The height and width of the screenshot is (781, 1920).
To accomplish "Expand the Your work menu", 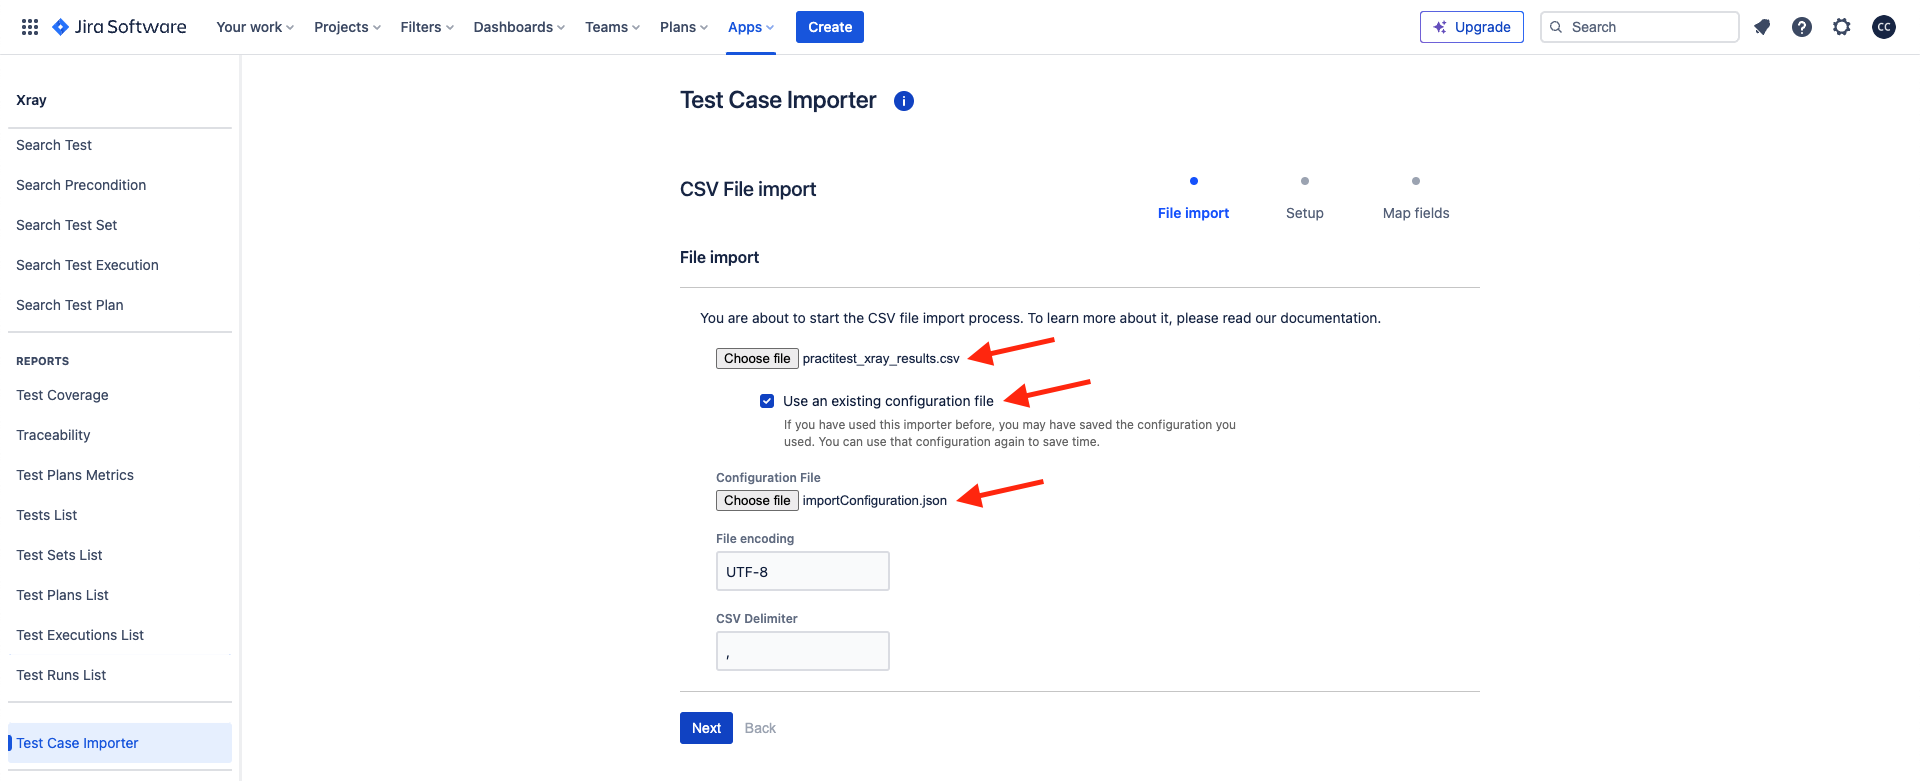I will coord(255,27).
